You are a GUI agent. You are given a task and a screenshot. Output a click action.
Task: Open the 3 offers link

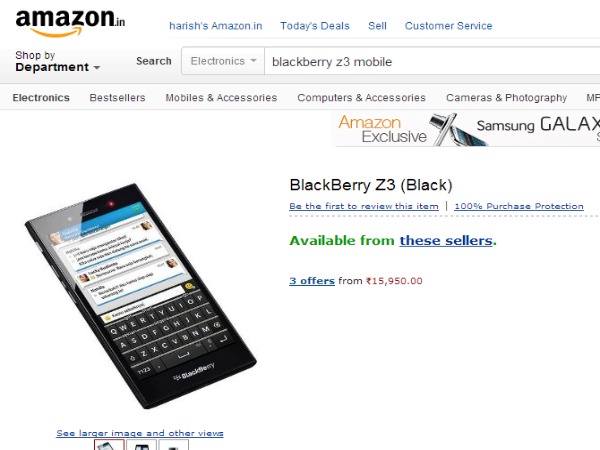[x=312, y=281]
